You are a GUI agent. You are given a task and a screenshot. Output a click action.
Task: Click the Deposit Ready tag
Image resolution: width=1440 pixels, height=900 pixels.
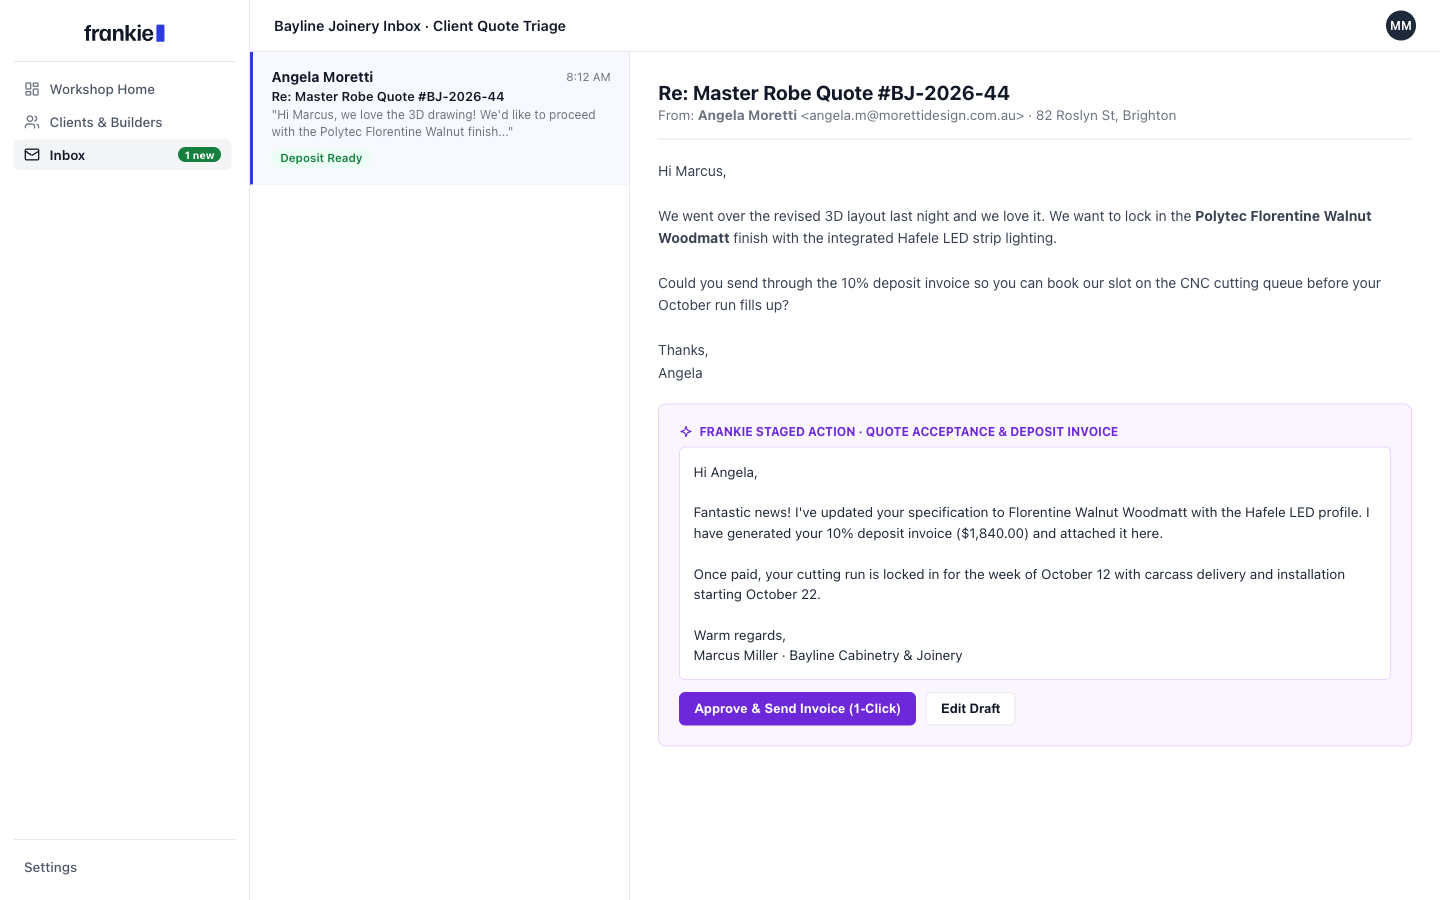coord(321,158)
